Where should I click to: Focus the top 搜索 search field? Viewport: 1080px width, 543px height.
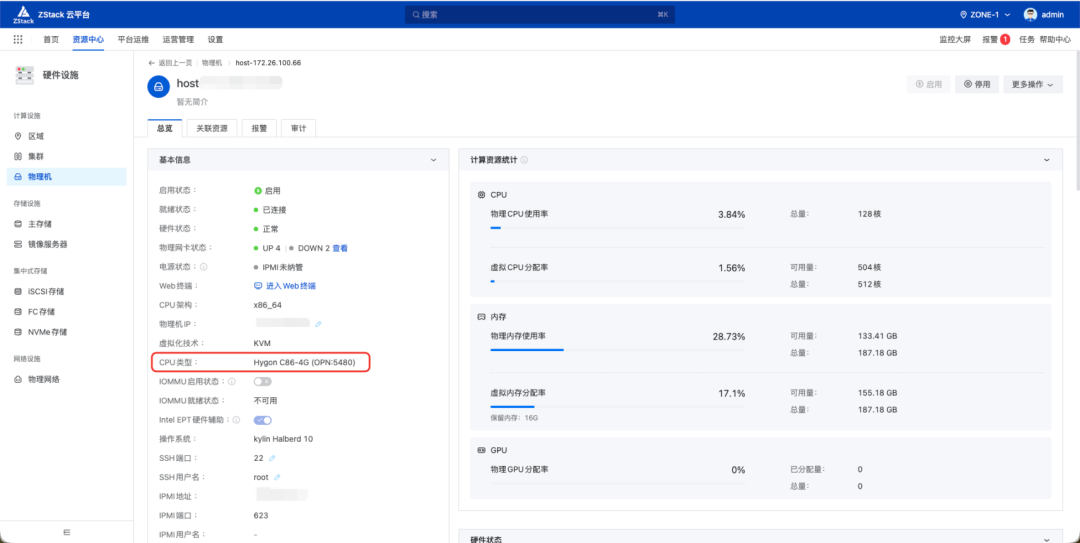[539, 14]
